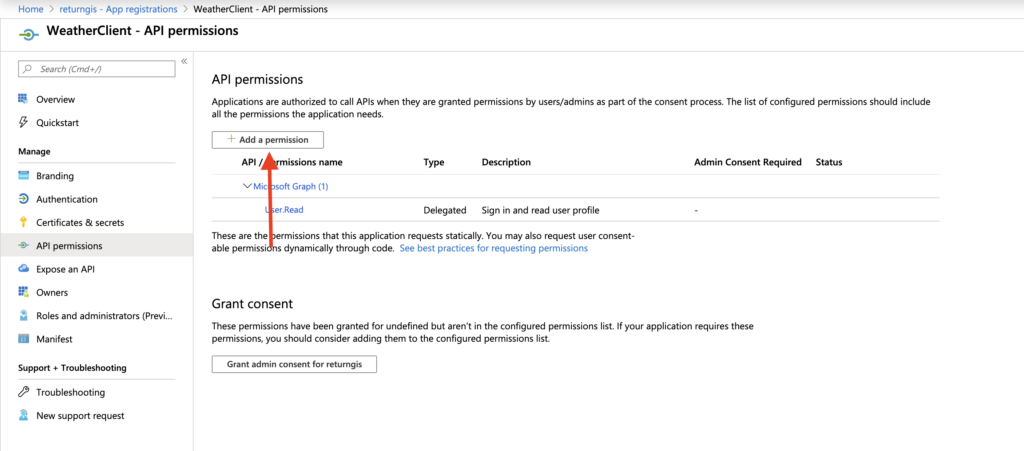Click the plus icon on Add a permission
Screen dimensions: 1024x451
tap(231, 139)
